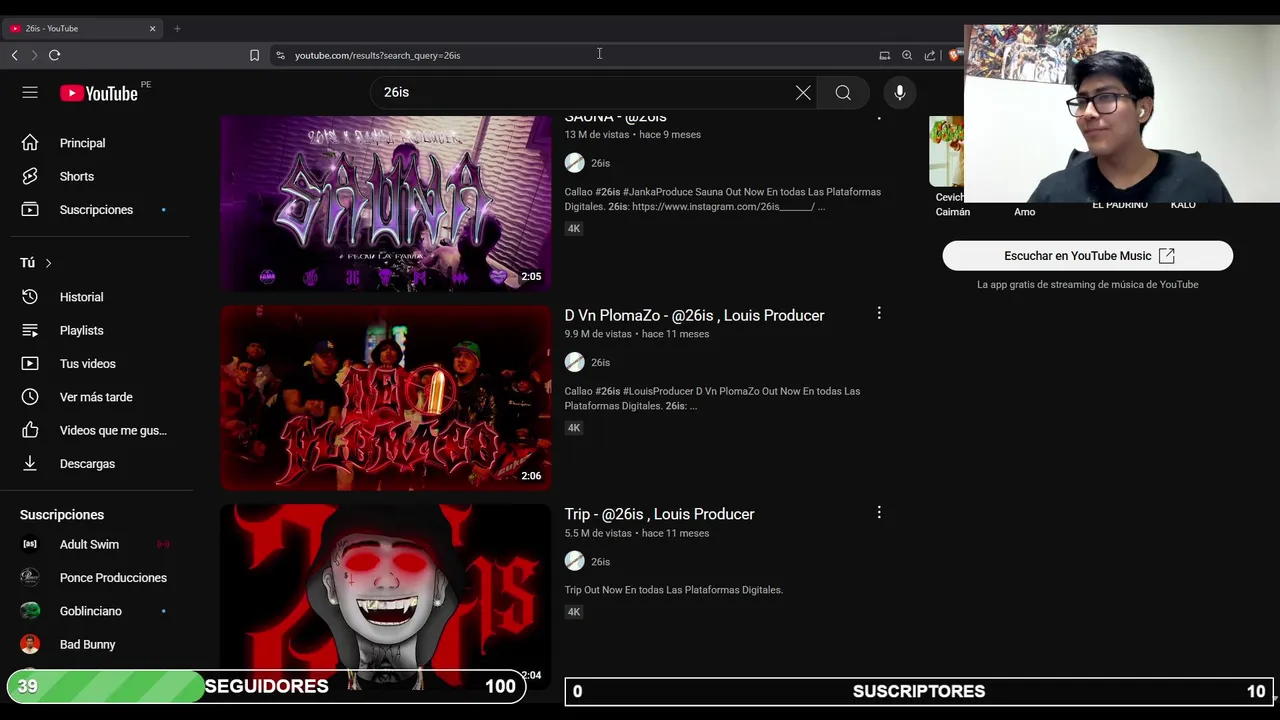Click 26is channel avatar under D Vn PlomaZo
1280x720 pixels.
click(574, 362)
